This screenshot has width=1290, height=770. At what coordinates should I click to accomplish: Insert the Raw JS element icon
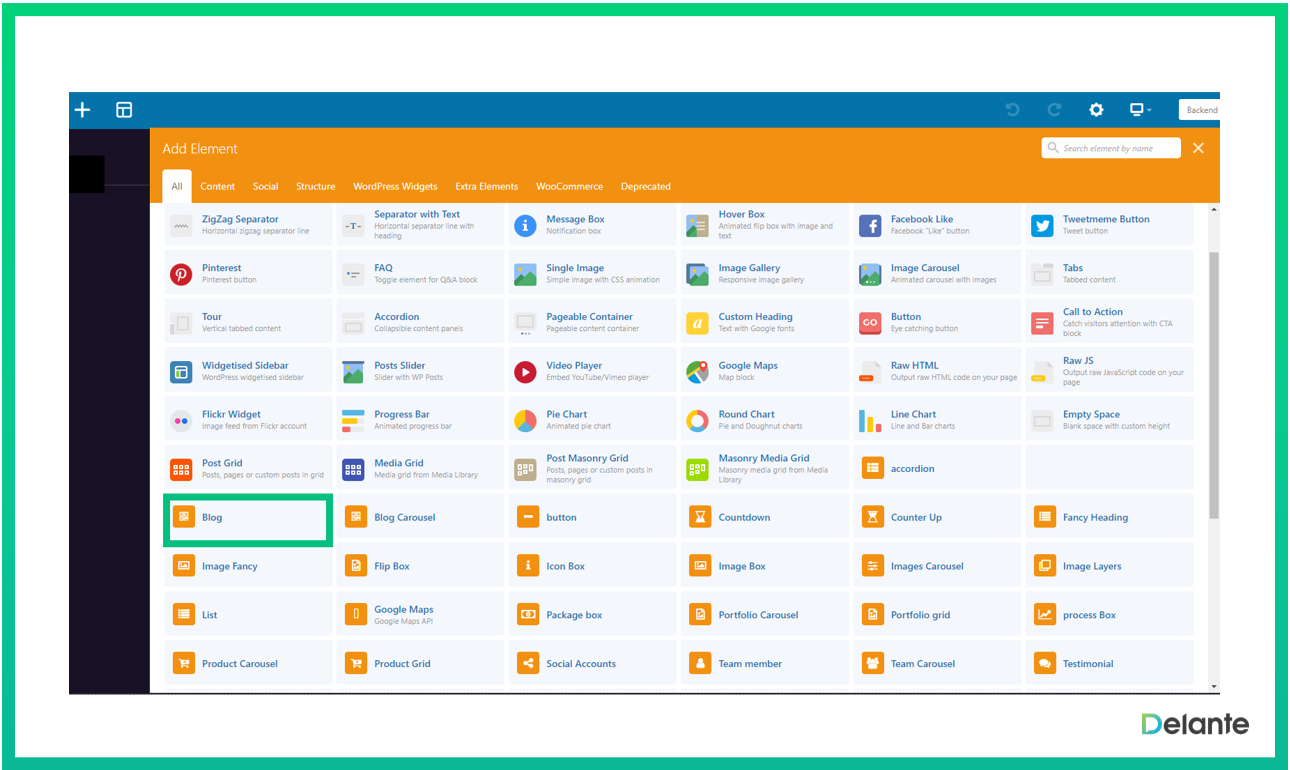tap(1042, 372)
